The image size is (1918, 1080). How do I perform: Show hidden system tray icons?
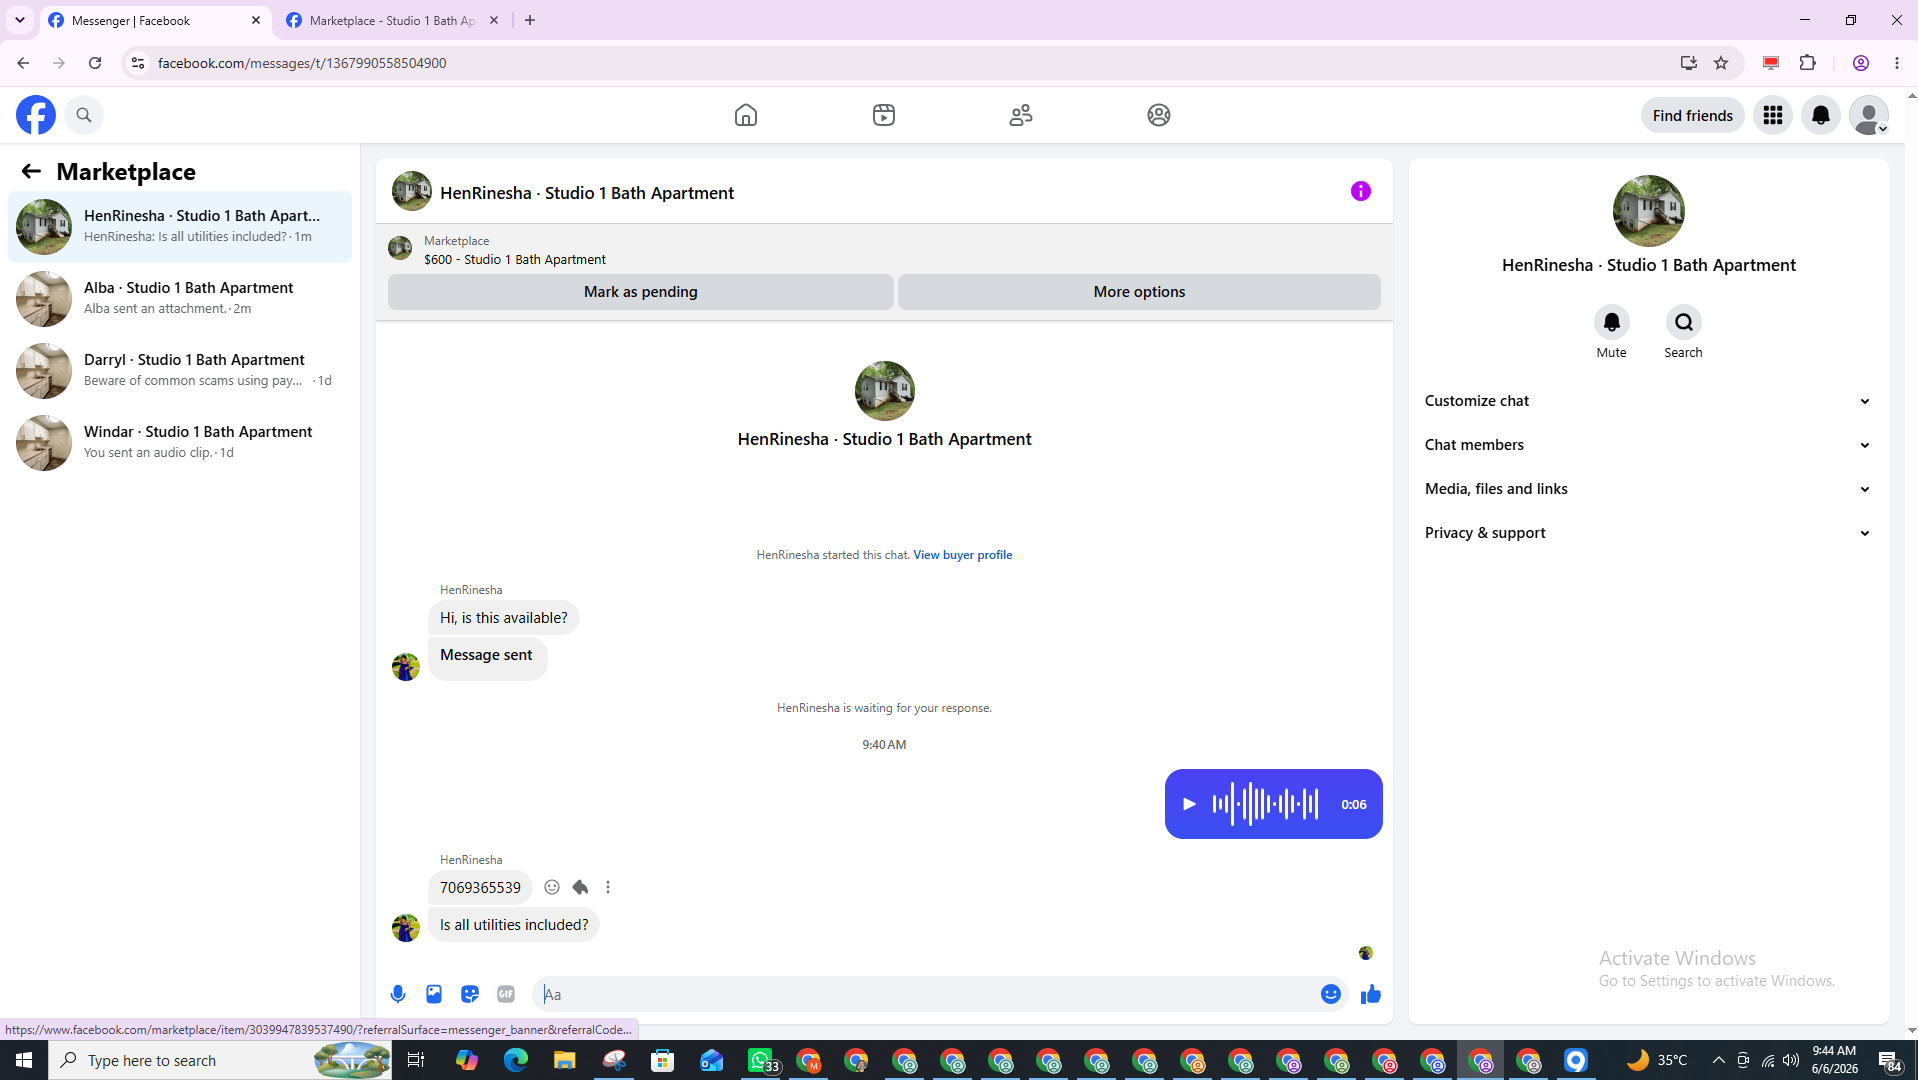point(1718,1060)
